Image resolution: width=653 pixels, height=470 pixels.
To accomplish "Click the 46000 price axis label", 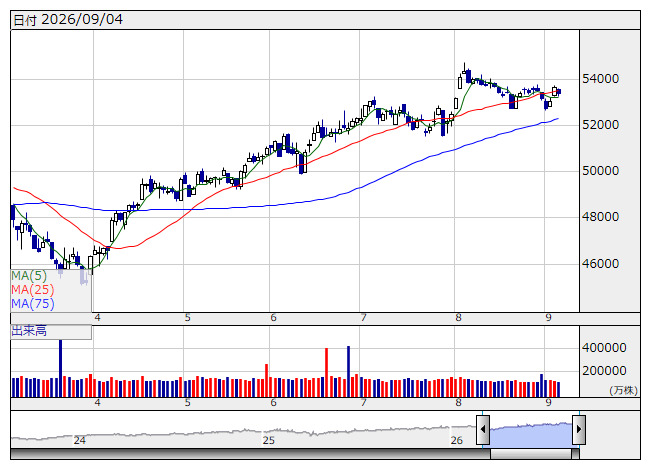I will [x=600, y=264].
